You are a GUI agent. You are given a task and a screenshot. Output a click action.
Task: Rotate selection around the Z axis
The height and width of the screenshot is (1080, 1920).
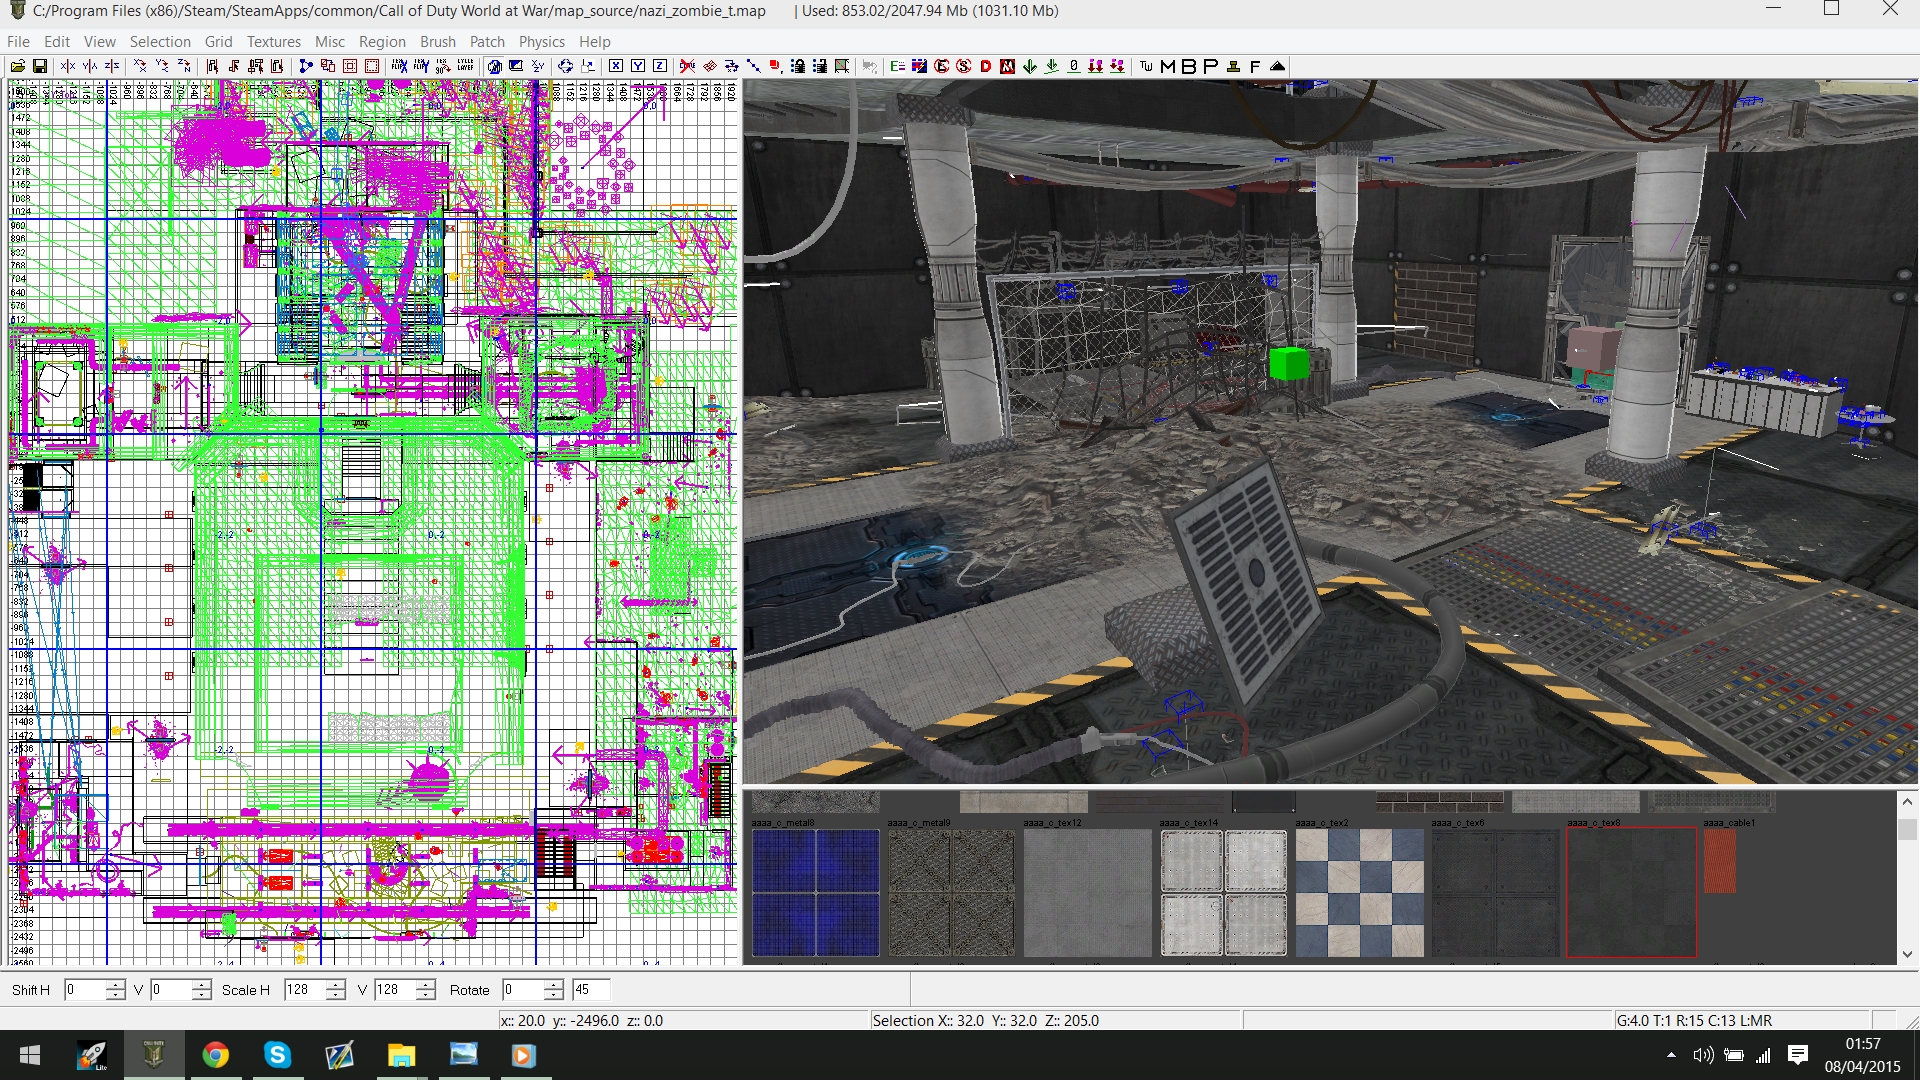point(184,66)
